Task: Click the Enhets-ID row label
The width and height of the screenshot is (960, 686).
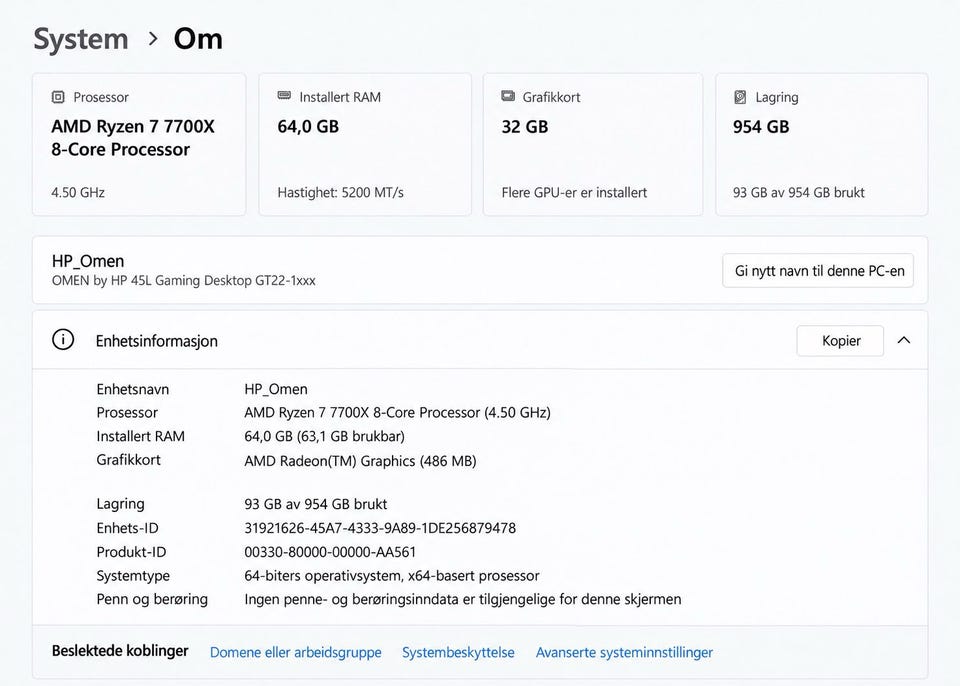Action: (x=127, y=528)
